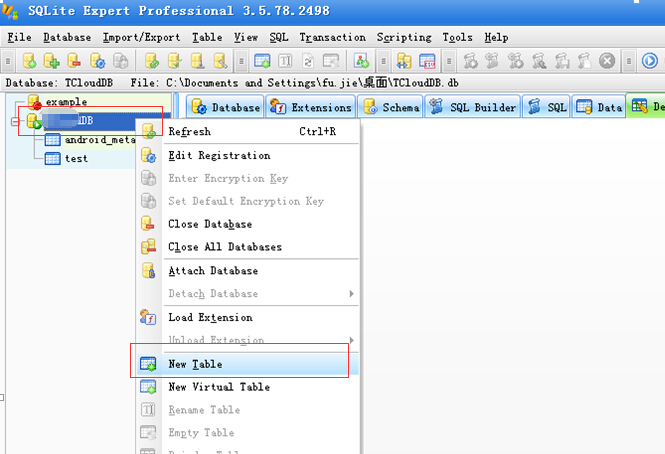
Task: Collapse the selected database tree node
Action: point(15,121)
